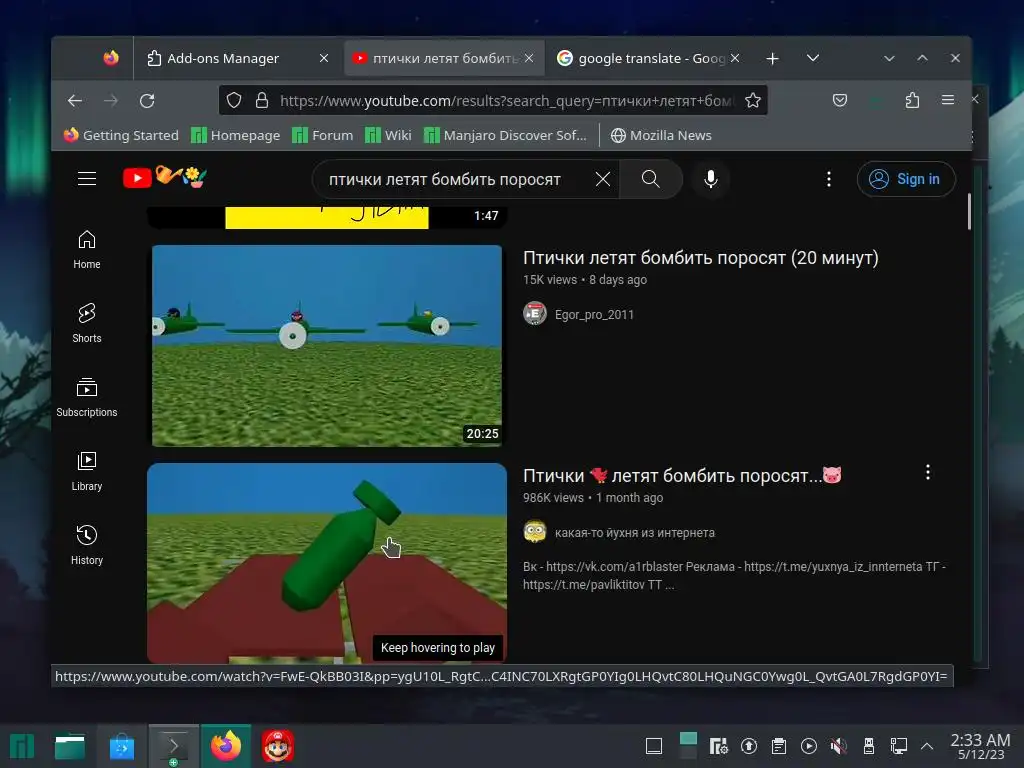
Task: Open the 1:47 yellow video thumbnail
Action: coord(327,217)
